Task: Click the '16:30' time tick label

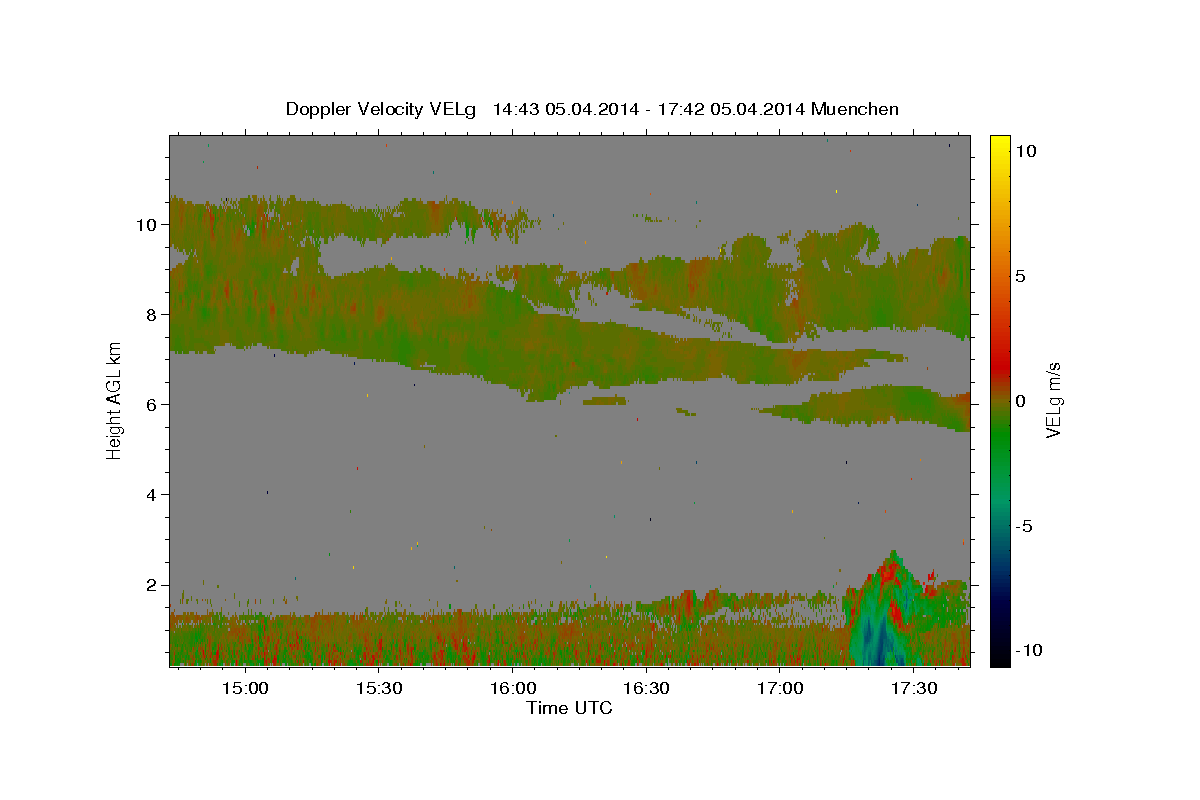Action: (x=646, y=688)
